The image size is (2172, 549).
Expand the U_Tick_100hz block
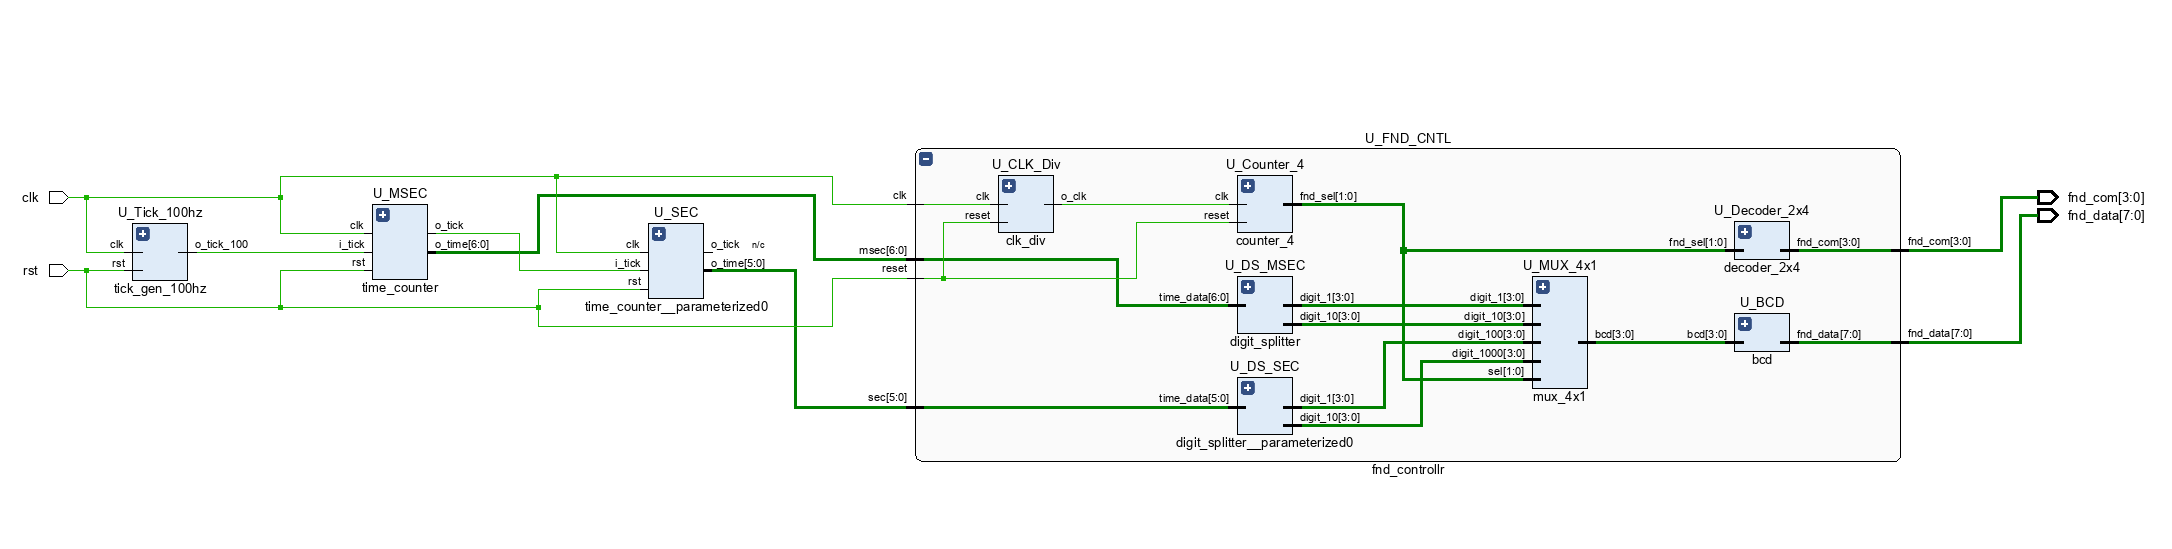pyautogui.click(x=143, y=234)
